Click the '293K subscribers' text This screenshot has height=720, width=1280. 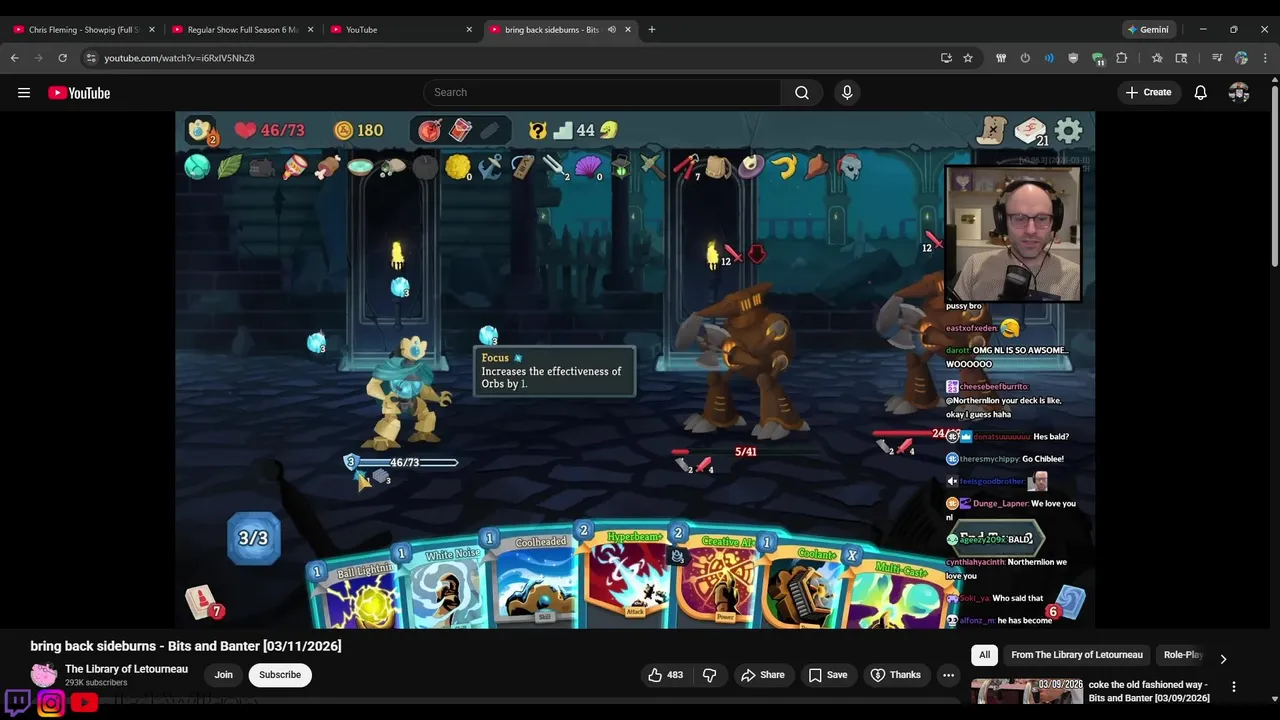click(96, 683)
